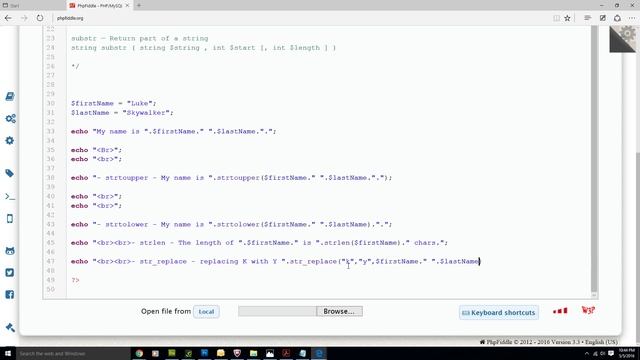Screen dimensions: 640x360
Task: Open the GitHub cat icon in sidebar
Action: click(x=10, y=251)
